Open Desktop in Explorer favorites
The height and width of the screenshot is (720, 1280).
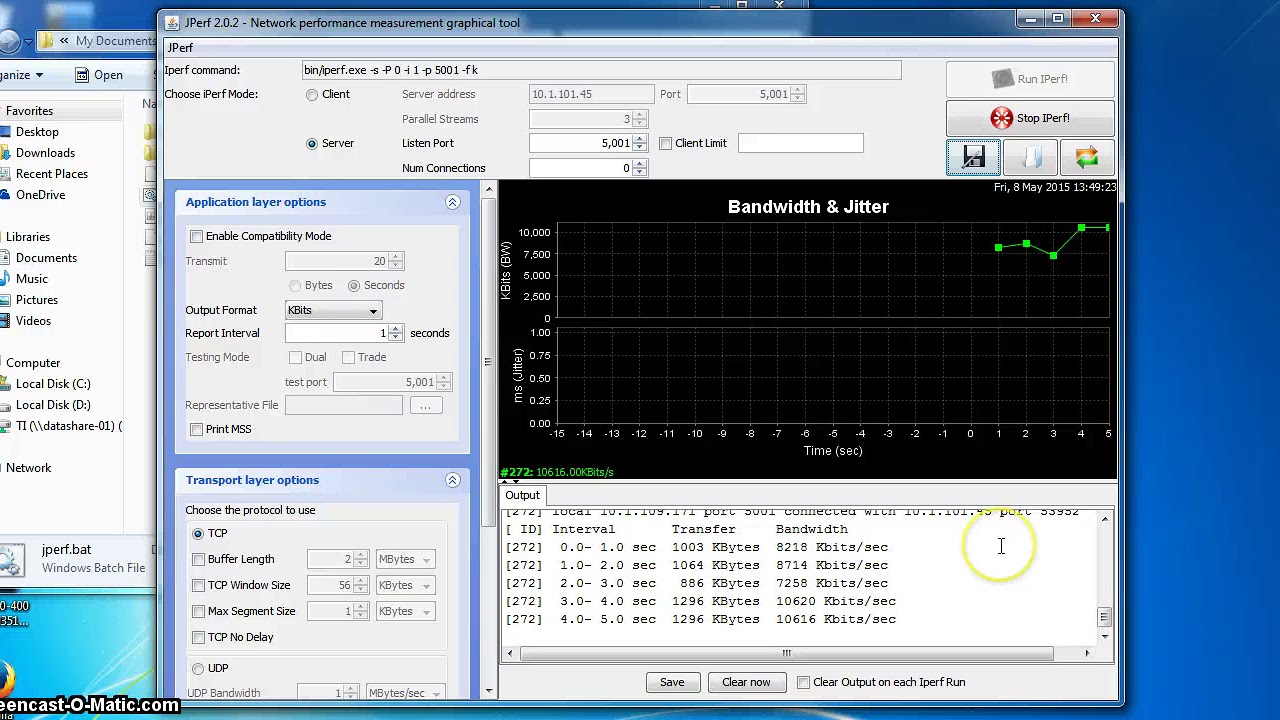(37, 132)
